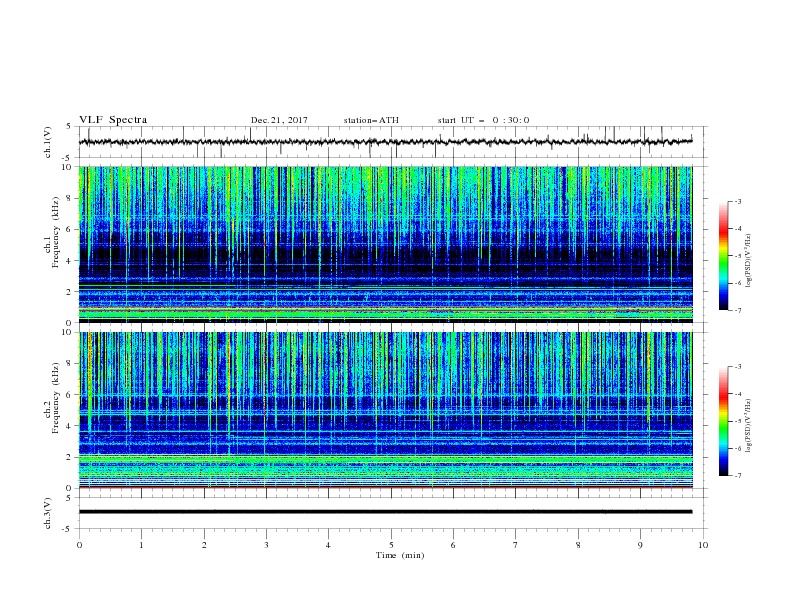Click the "6" kHz tick of ch.1 spectrogram

pyautogui.click(x=70, y=229)
